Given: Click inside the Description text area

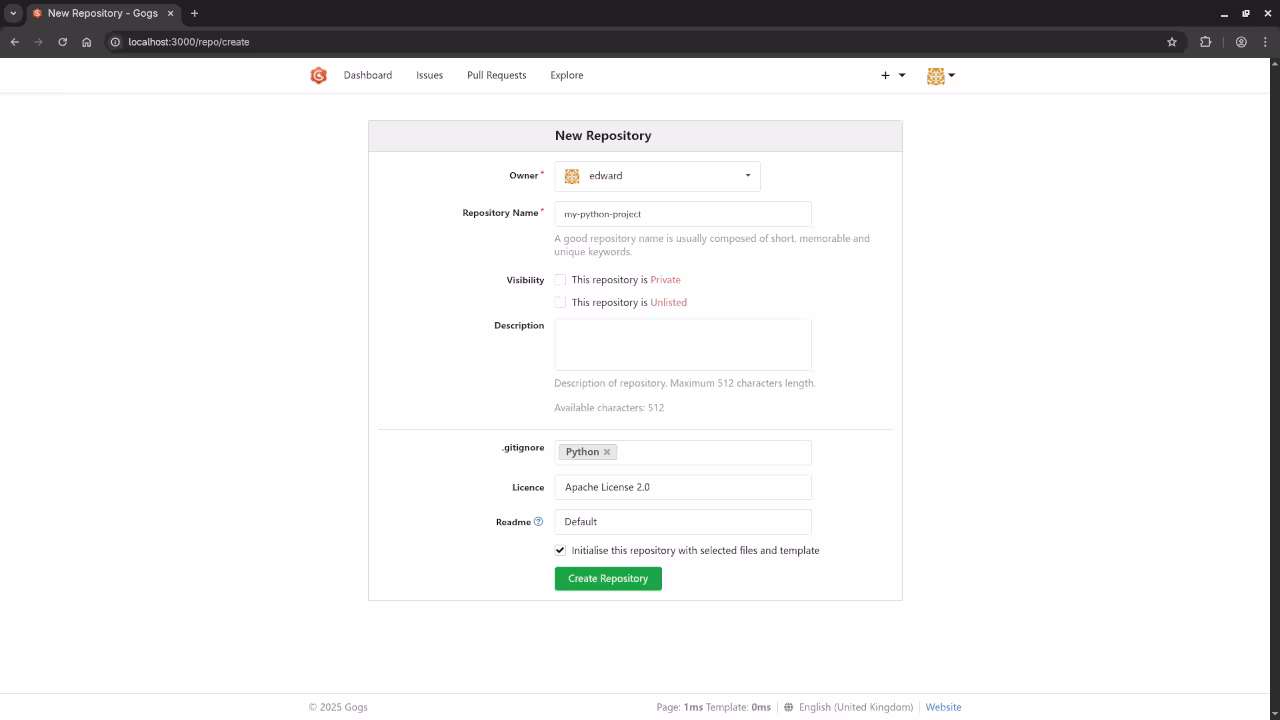Looking at the screenshot, I should [683, 344].
